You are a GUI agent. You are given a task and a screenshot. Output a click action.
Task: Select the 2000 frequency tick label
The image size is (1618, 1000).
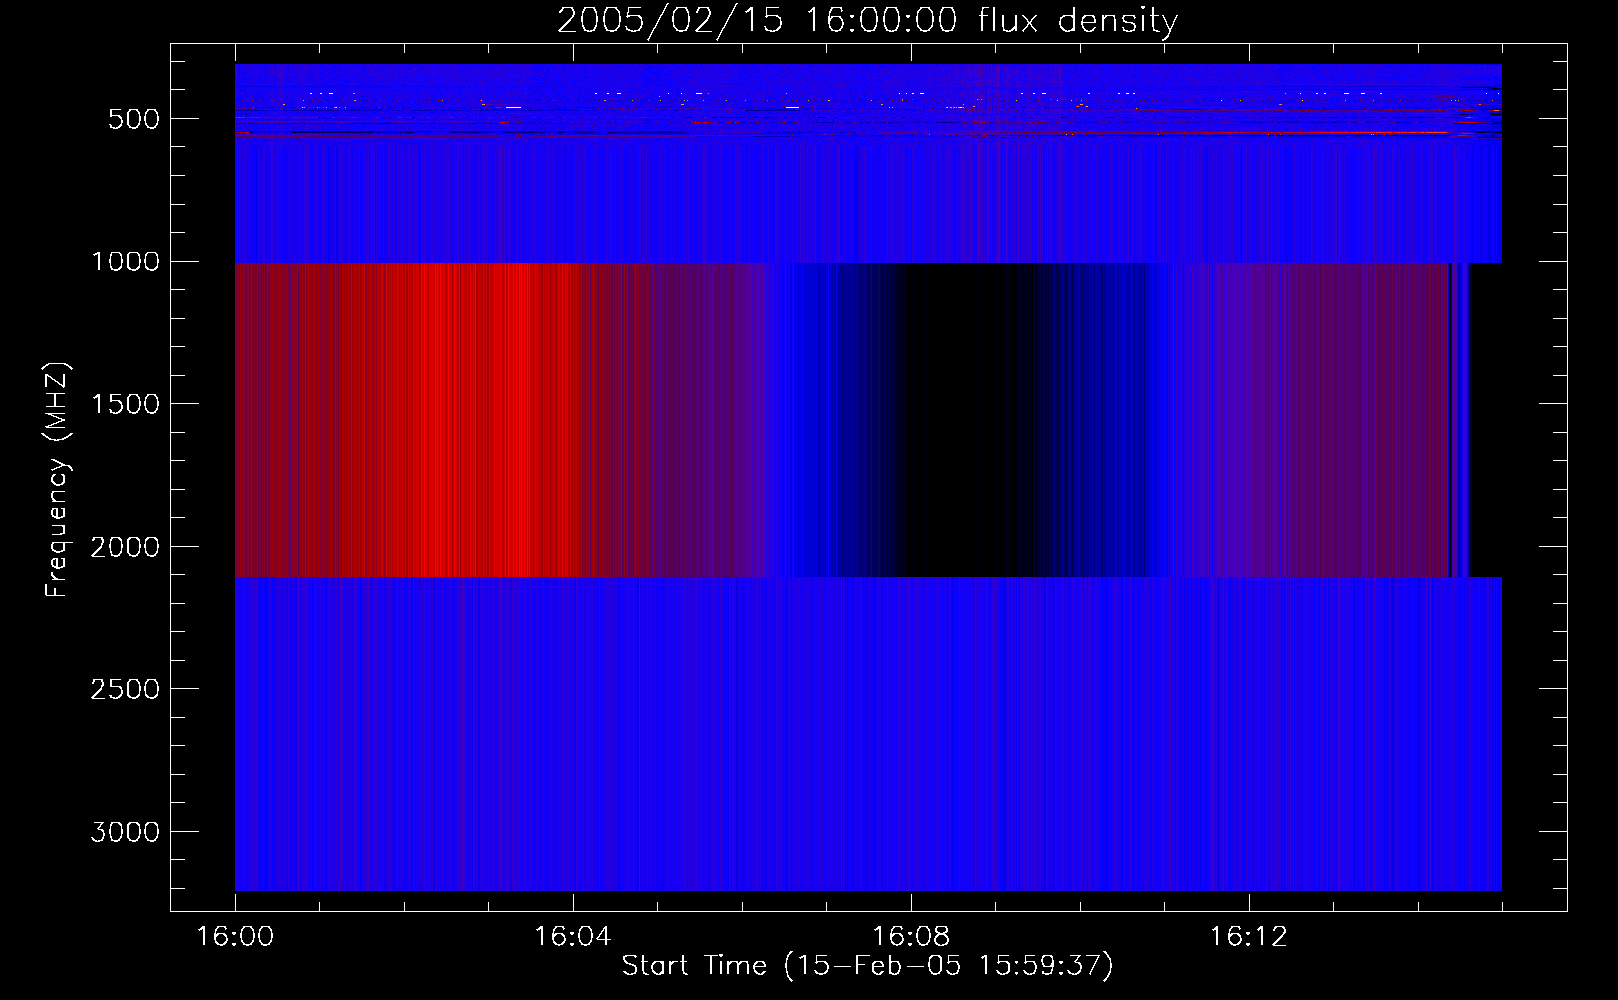pos(125,547)
